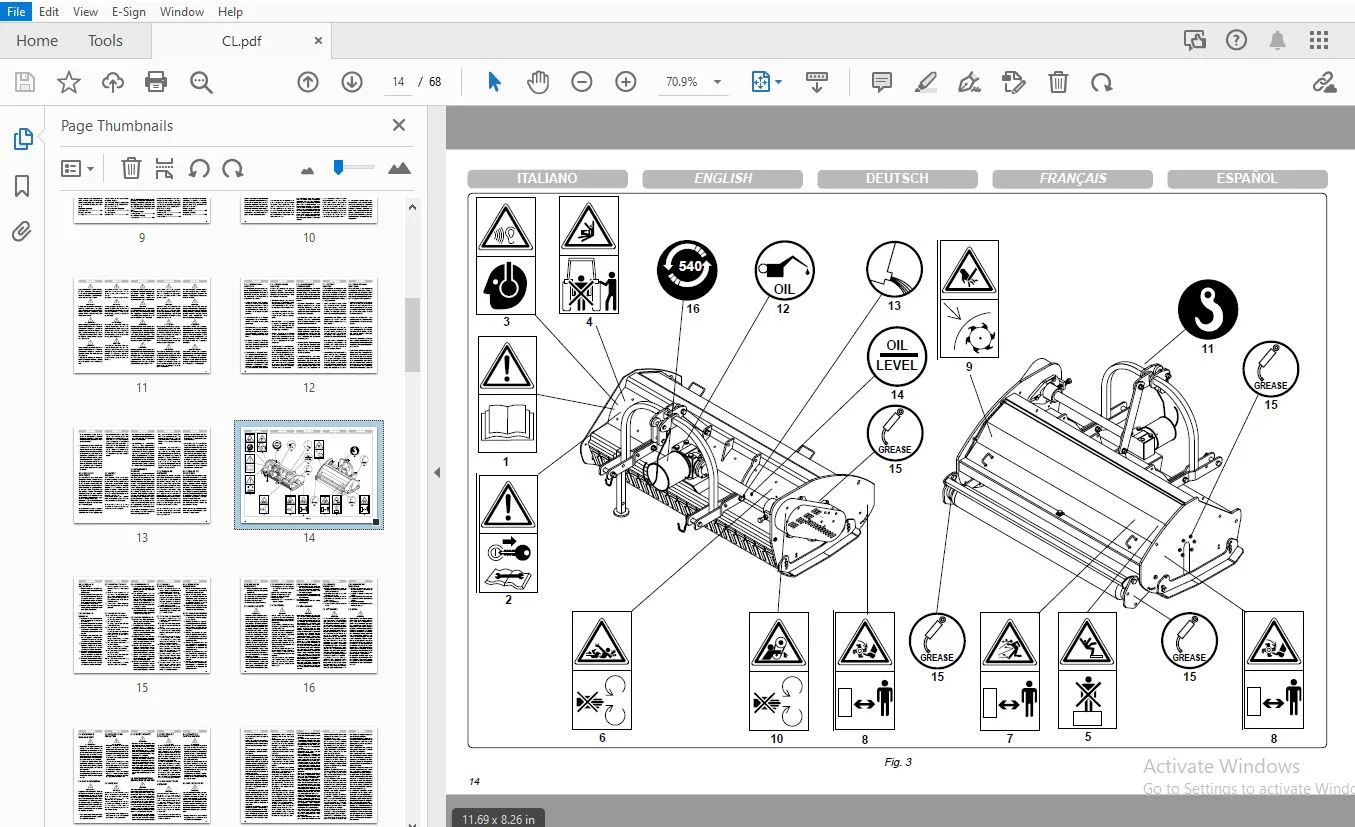Viewport: 1355px width, 827px height.
Task: Open the Help menu
Action: (230, 12)
